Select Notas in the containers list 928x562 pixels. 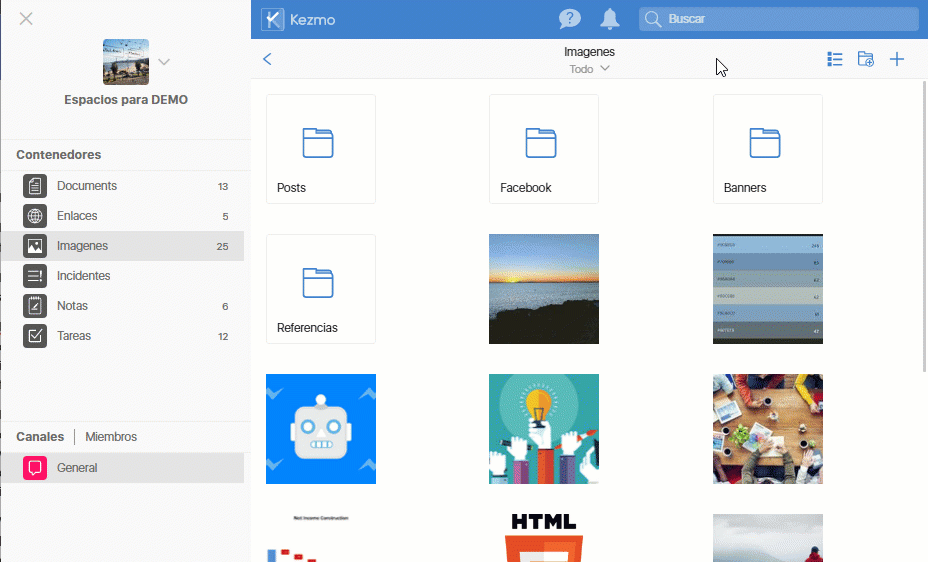[123, 306]
